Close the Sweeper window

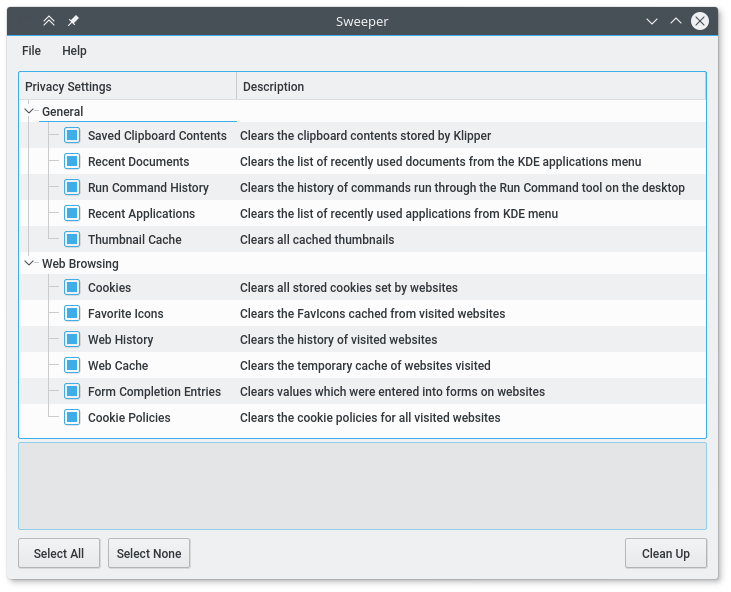pos(700,21)
